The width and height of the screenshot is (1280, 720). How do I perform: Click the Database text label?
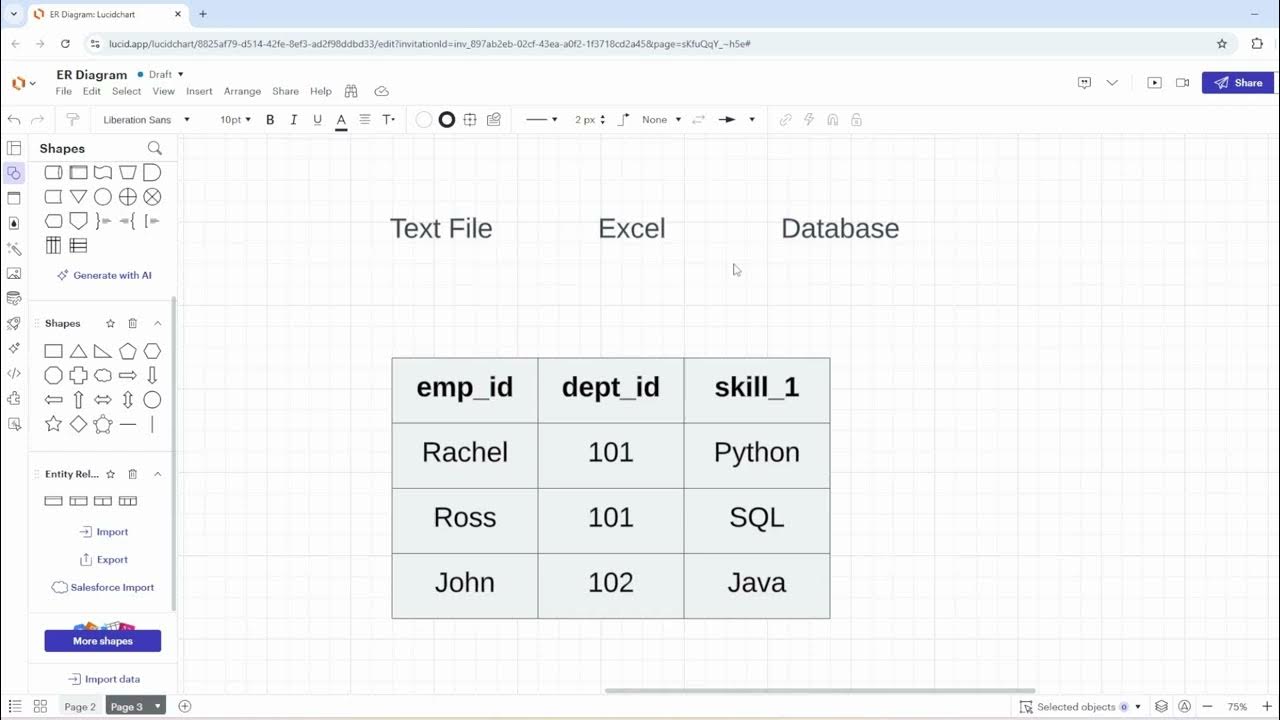pyautogui.click(x=840, y=228)
